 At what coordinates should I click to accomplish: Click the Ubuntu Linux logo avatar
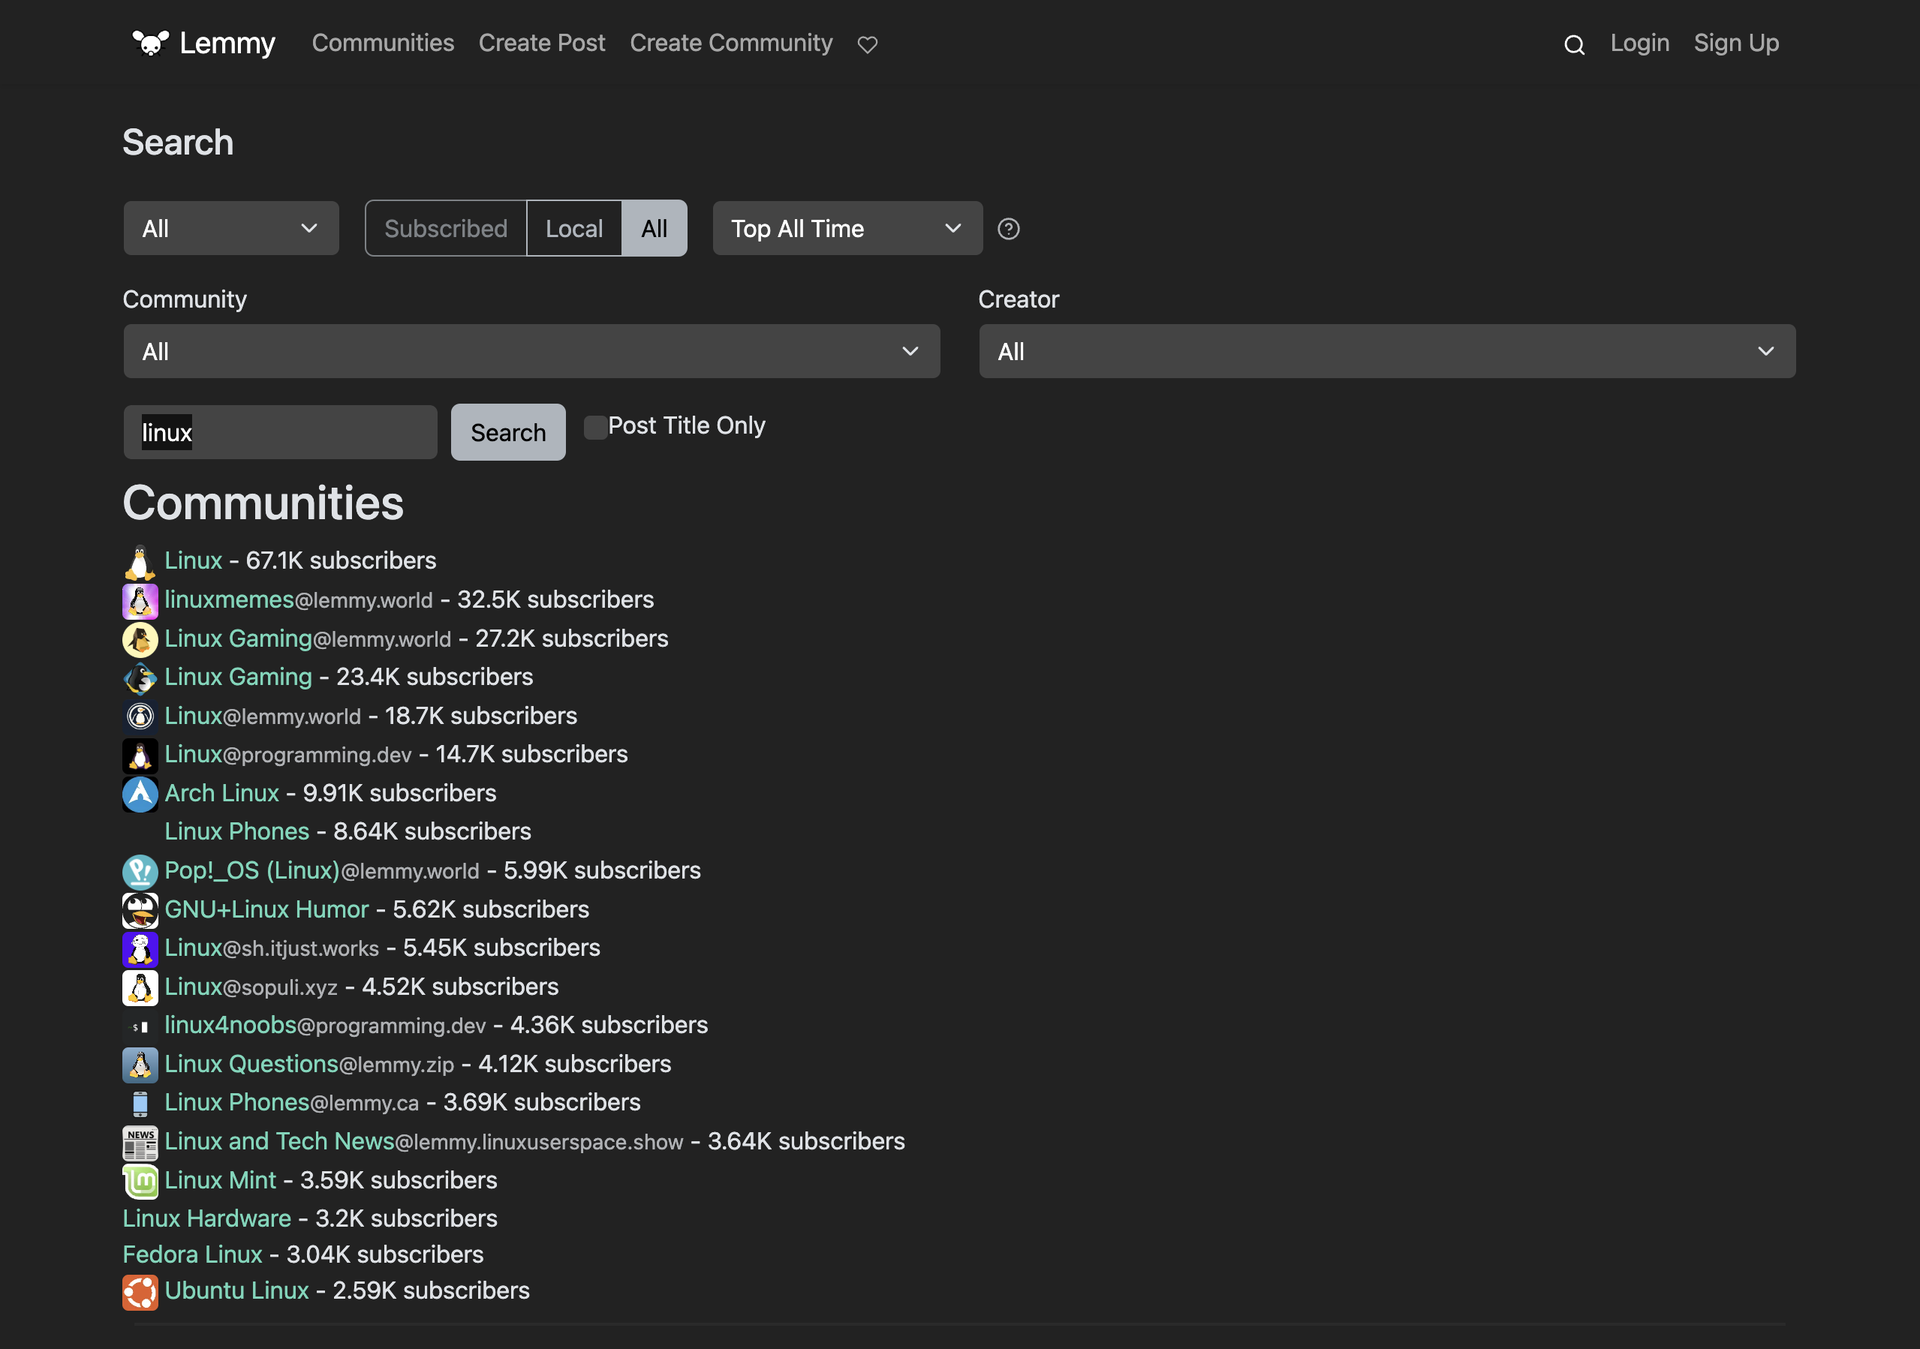[140, 1292]
